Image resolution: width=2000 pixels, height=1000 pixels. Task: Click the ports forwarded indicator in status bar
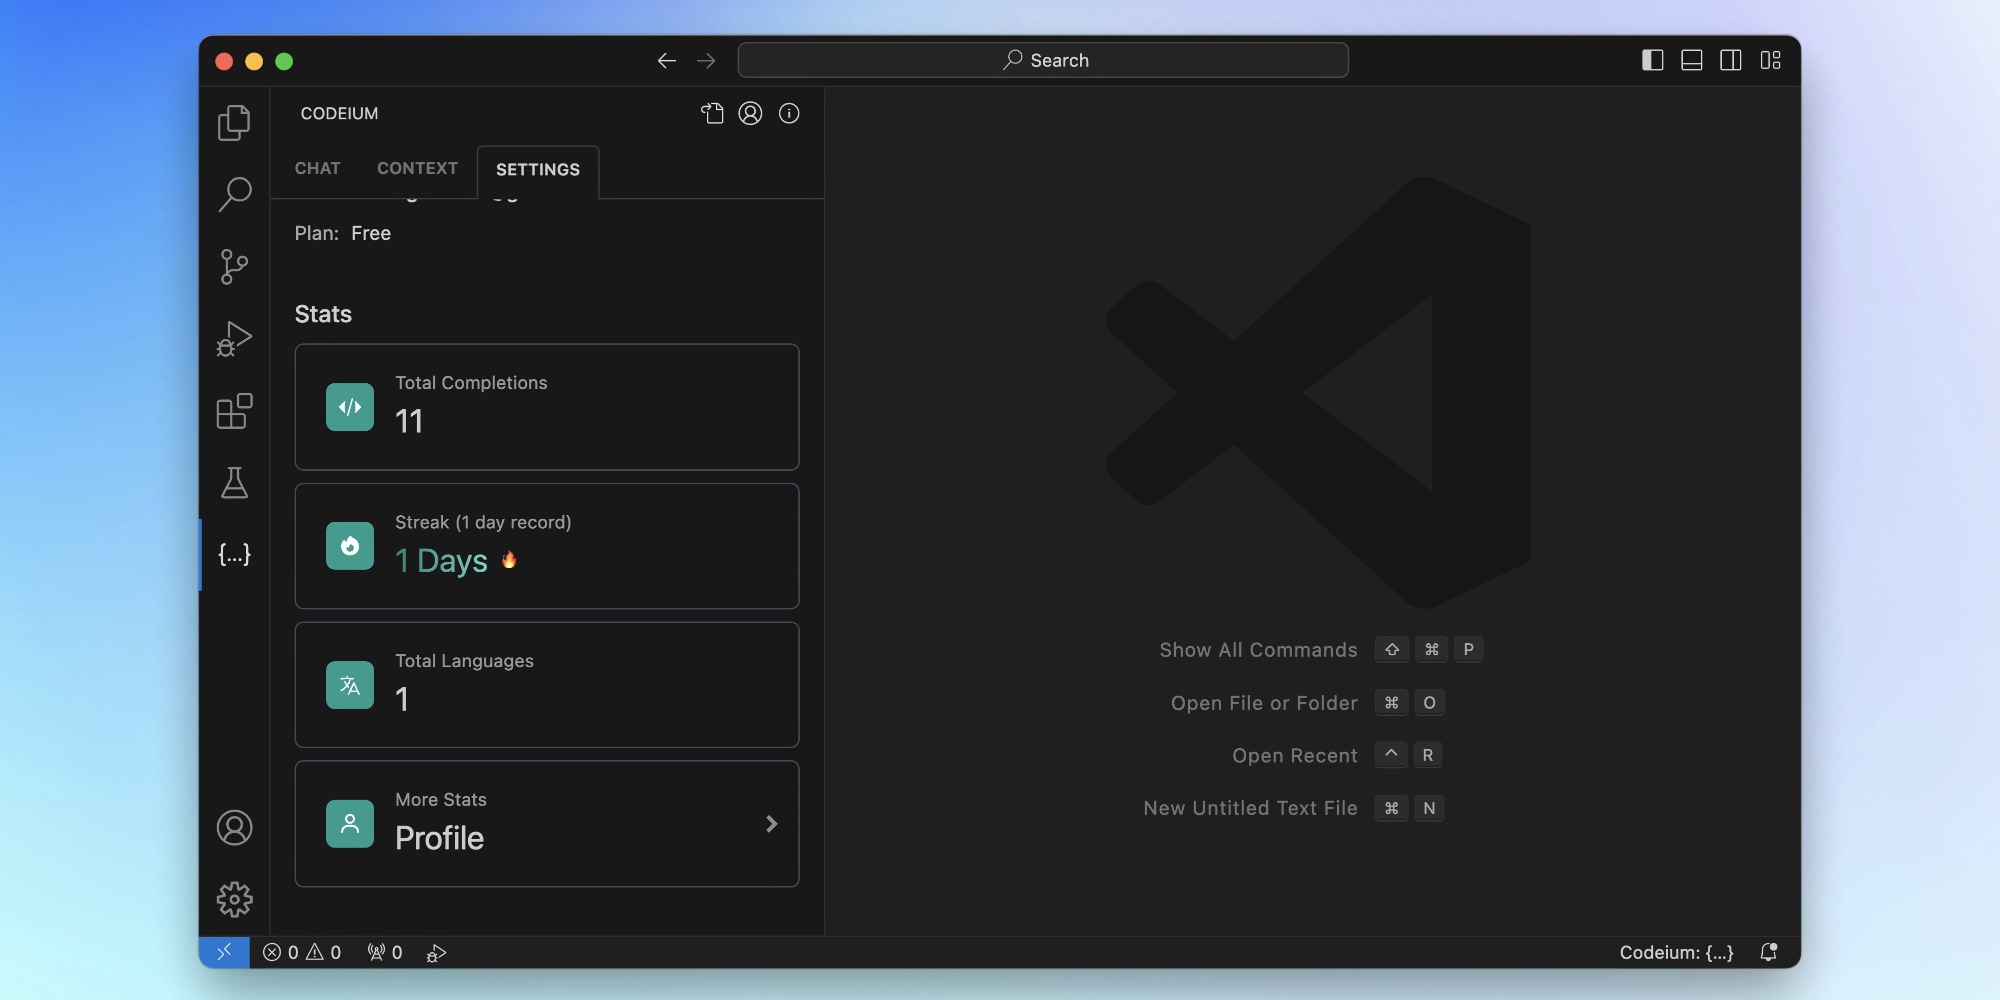(x=385, y=953)
